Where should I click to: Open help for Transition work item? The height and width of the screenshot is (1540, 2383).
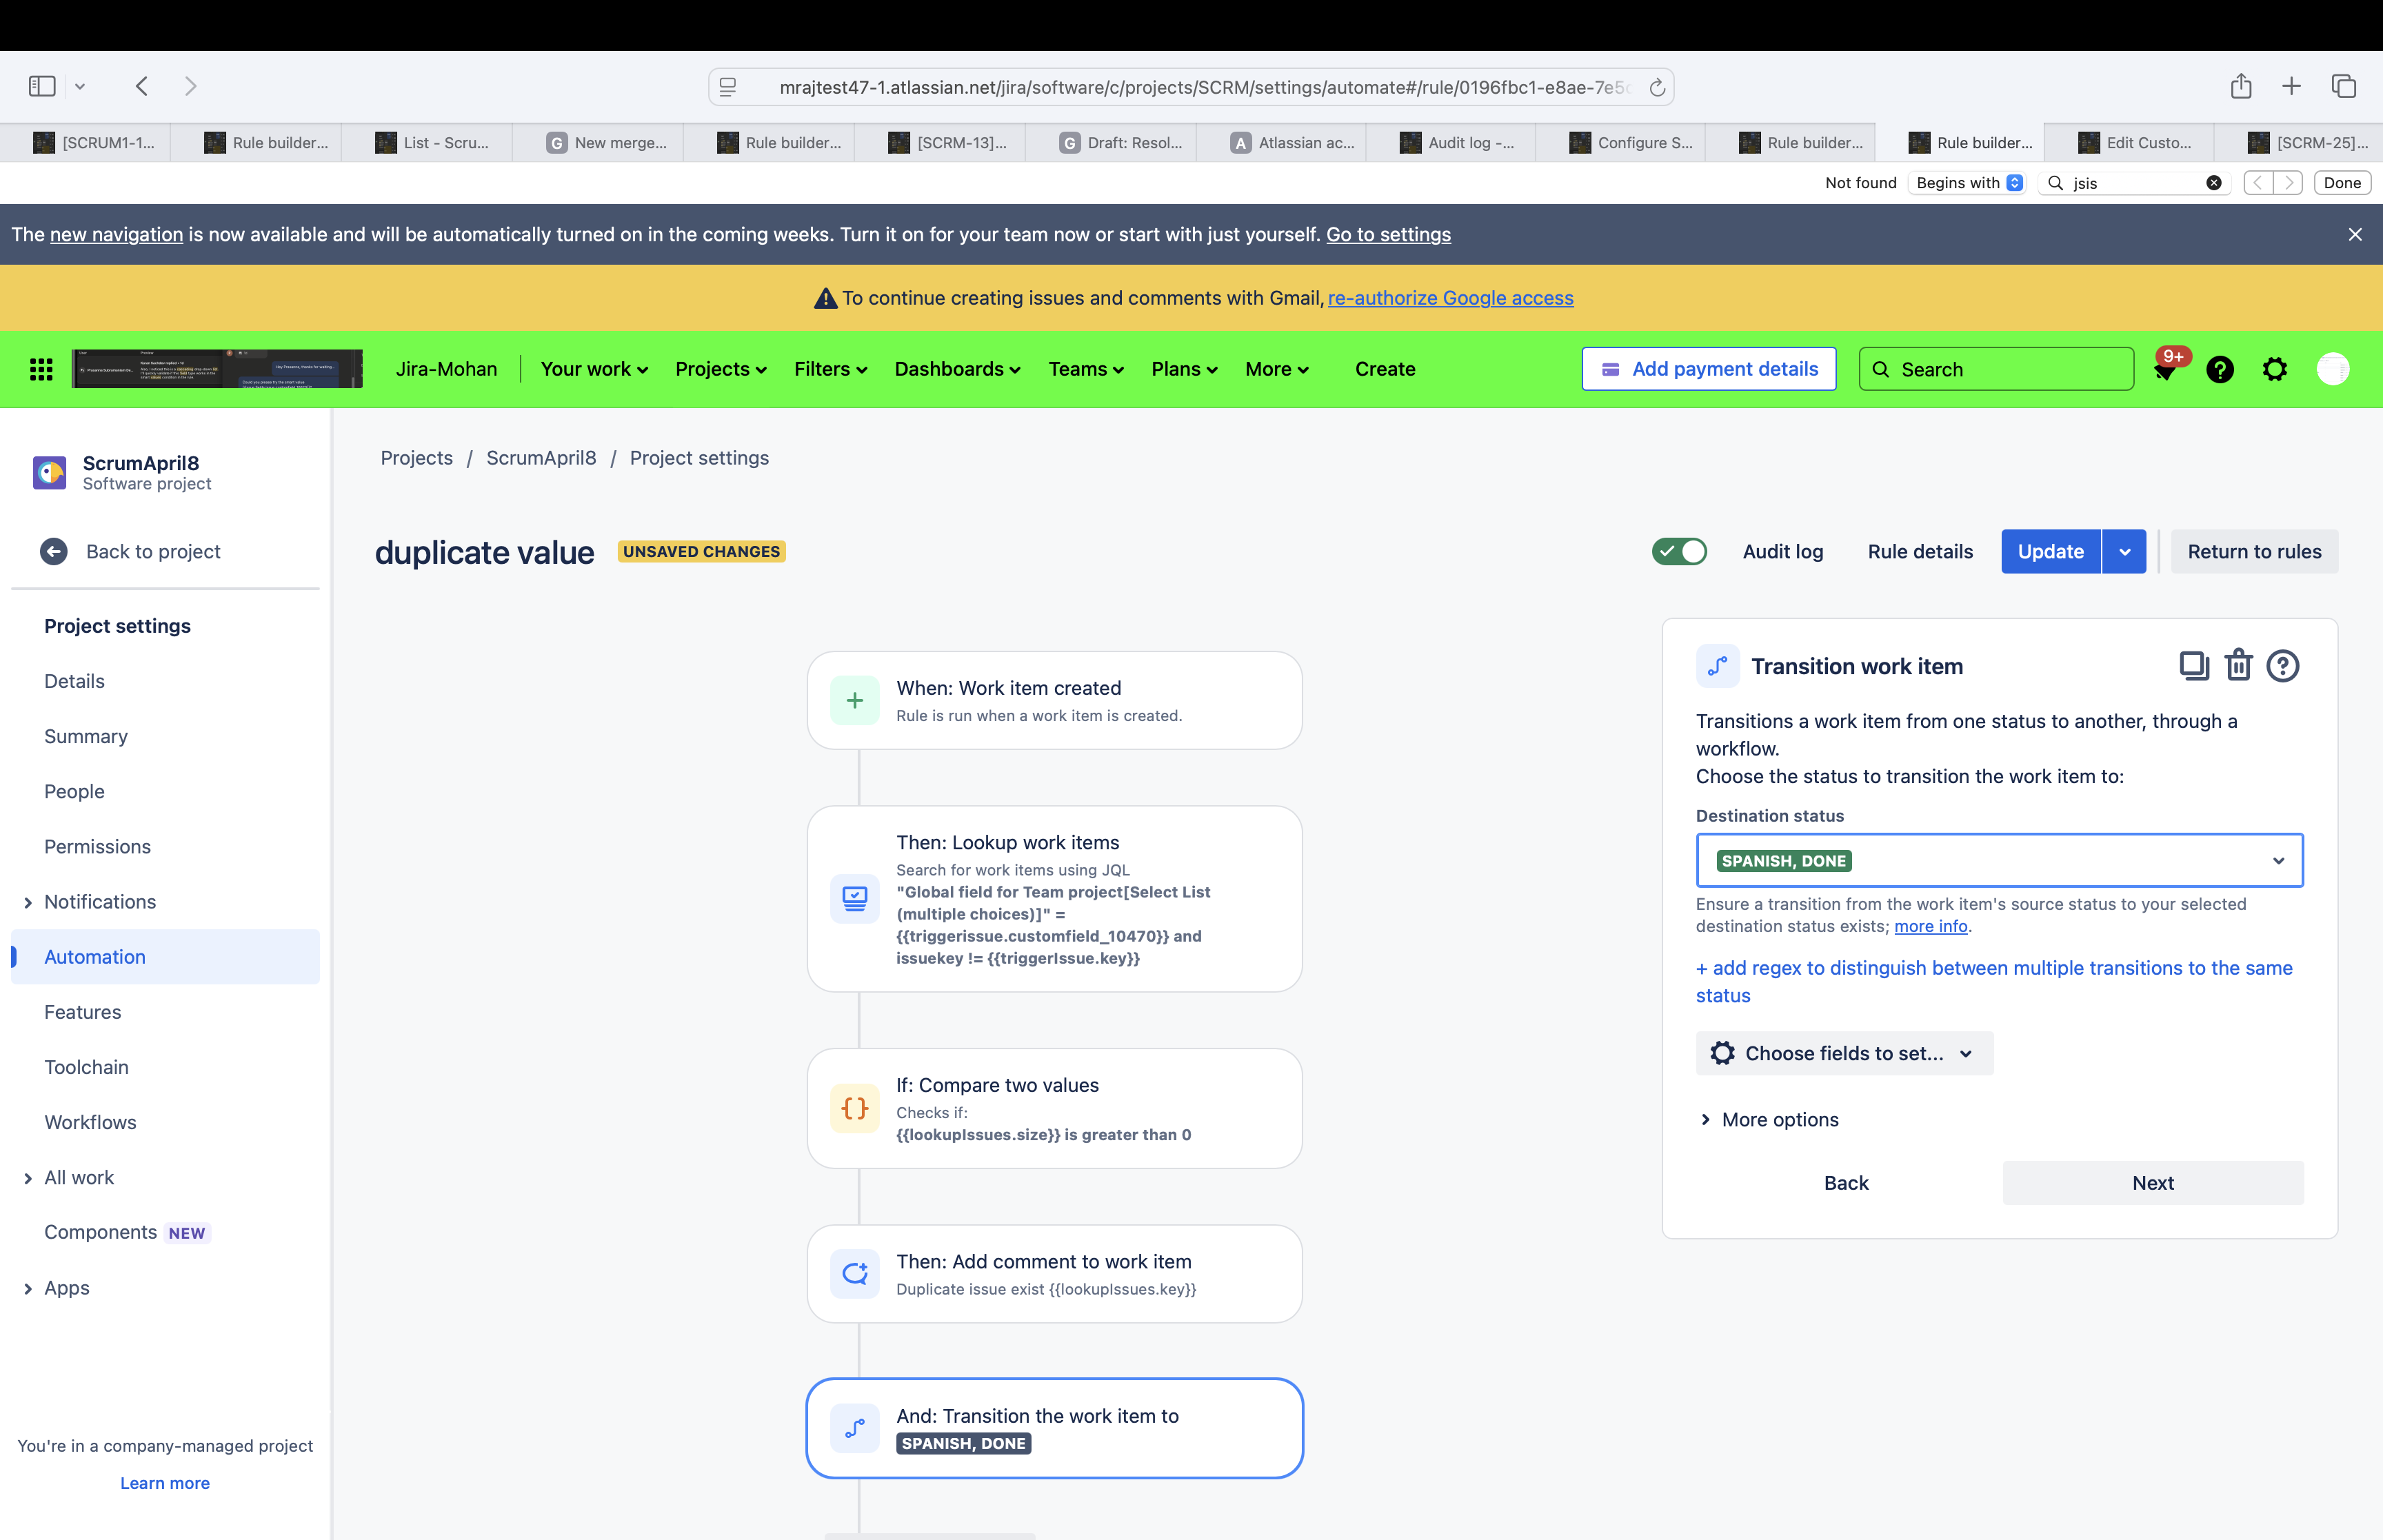(2283, 666)
